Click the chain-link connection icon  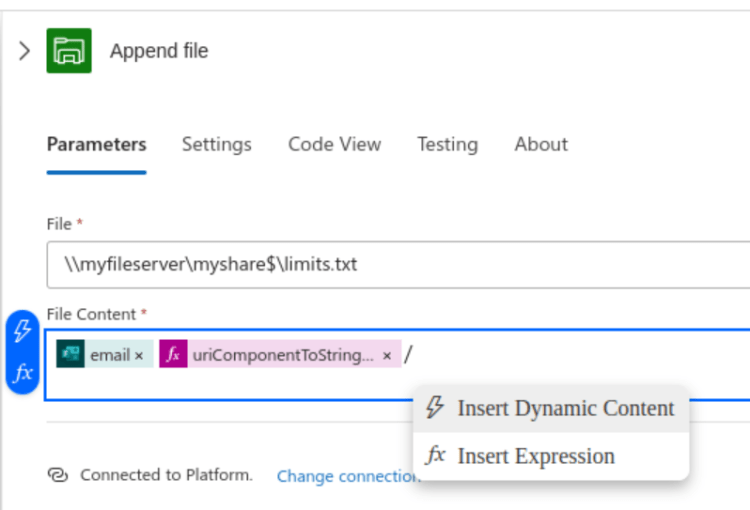click(57, 475)
